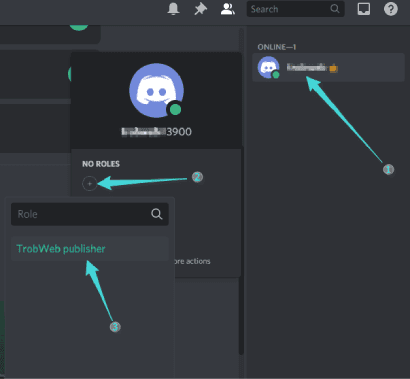The height and width of the screenshot is (379, 410).
Task: Select the online member in member list
Action: 328,67
